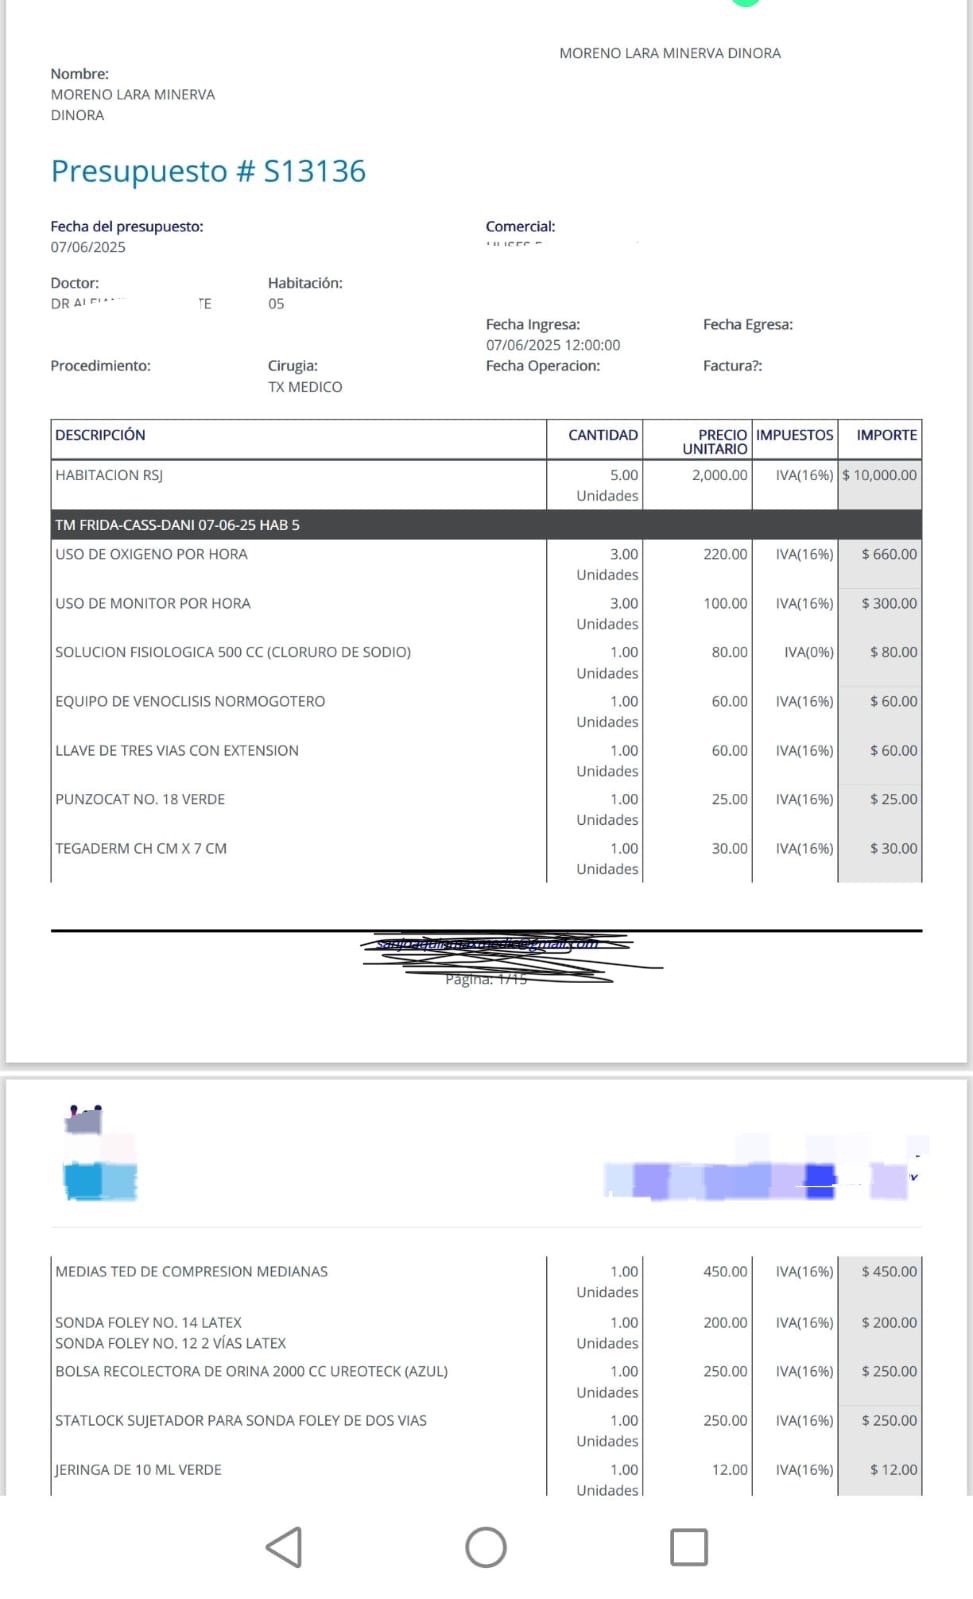
Task: Tap the IVA(0%) tax cell
Action: coord(808,652)
